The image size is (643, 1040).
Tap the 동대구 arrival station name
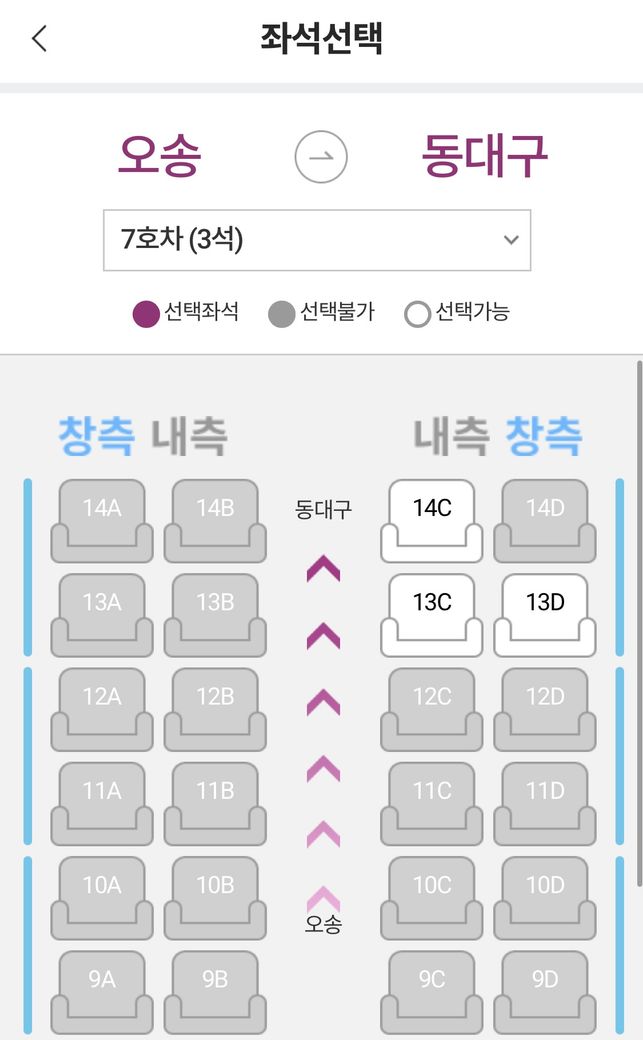click(485, 155)
